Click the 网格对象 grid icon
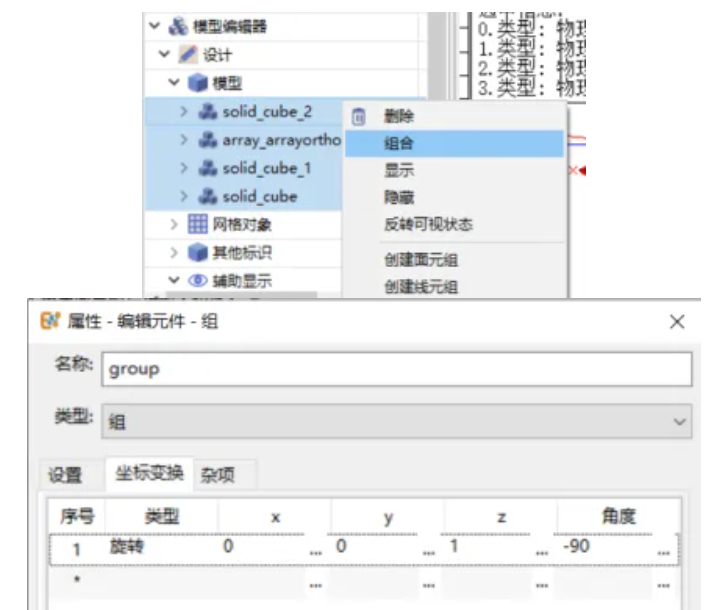 pos(198,225)
